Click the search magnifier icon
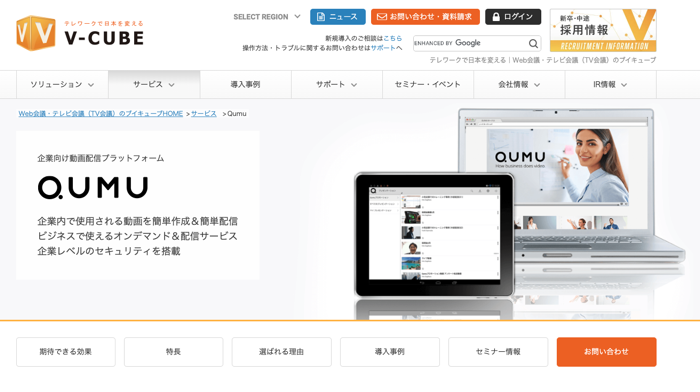The height and width of the screenshot is (392, 700). pos(533,43)
